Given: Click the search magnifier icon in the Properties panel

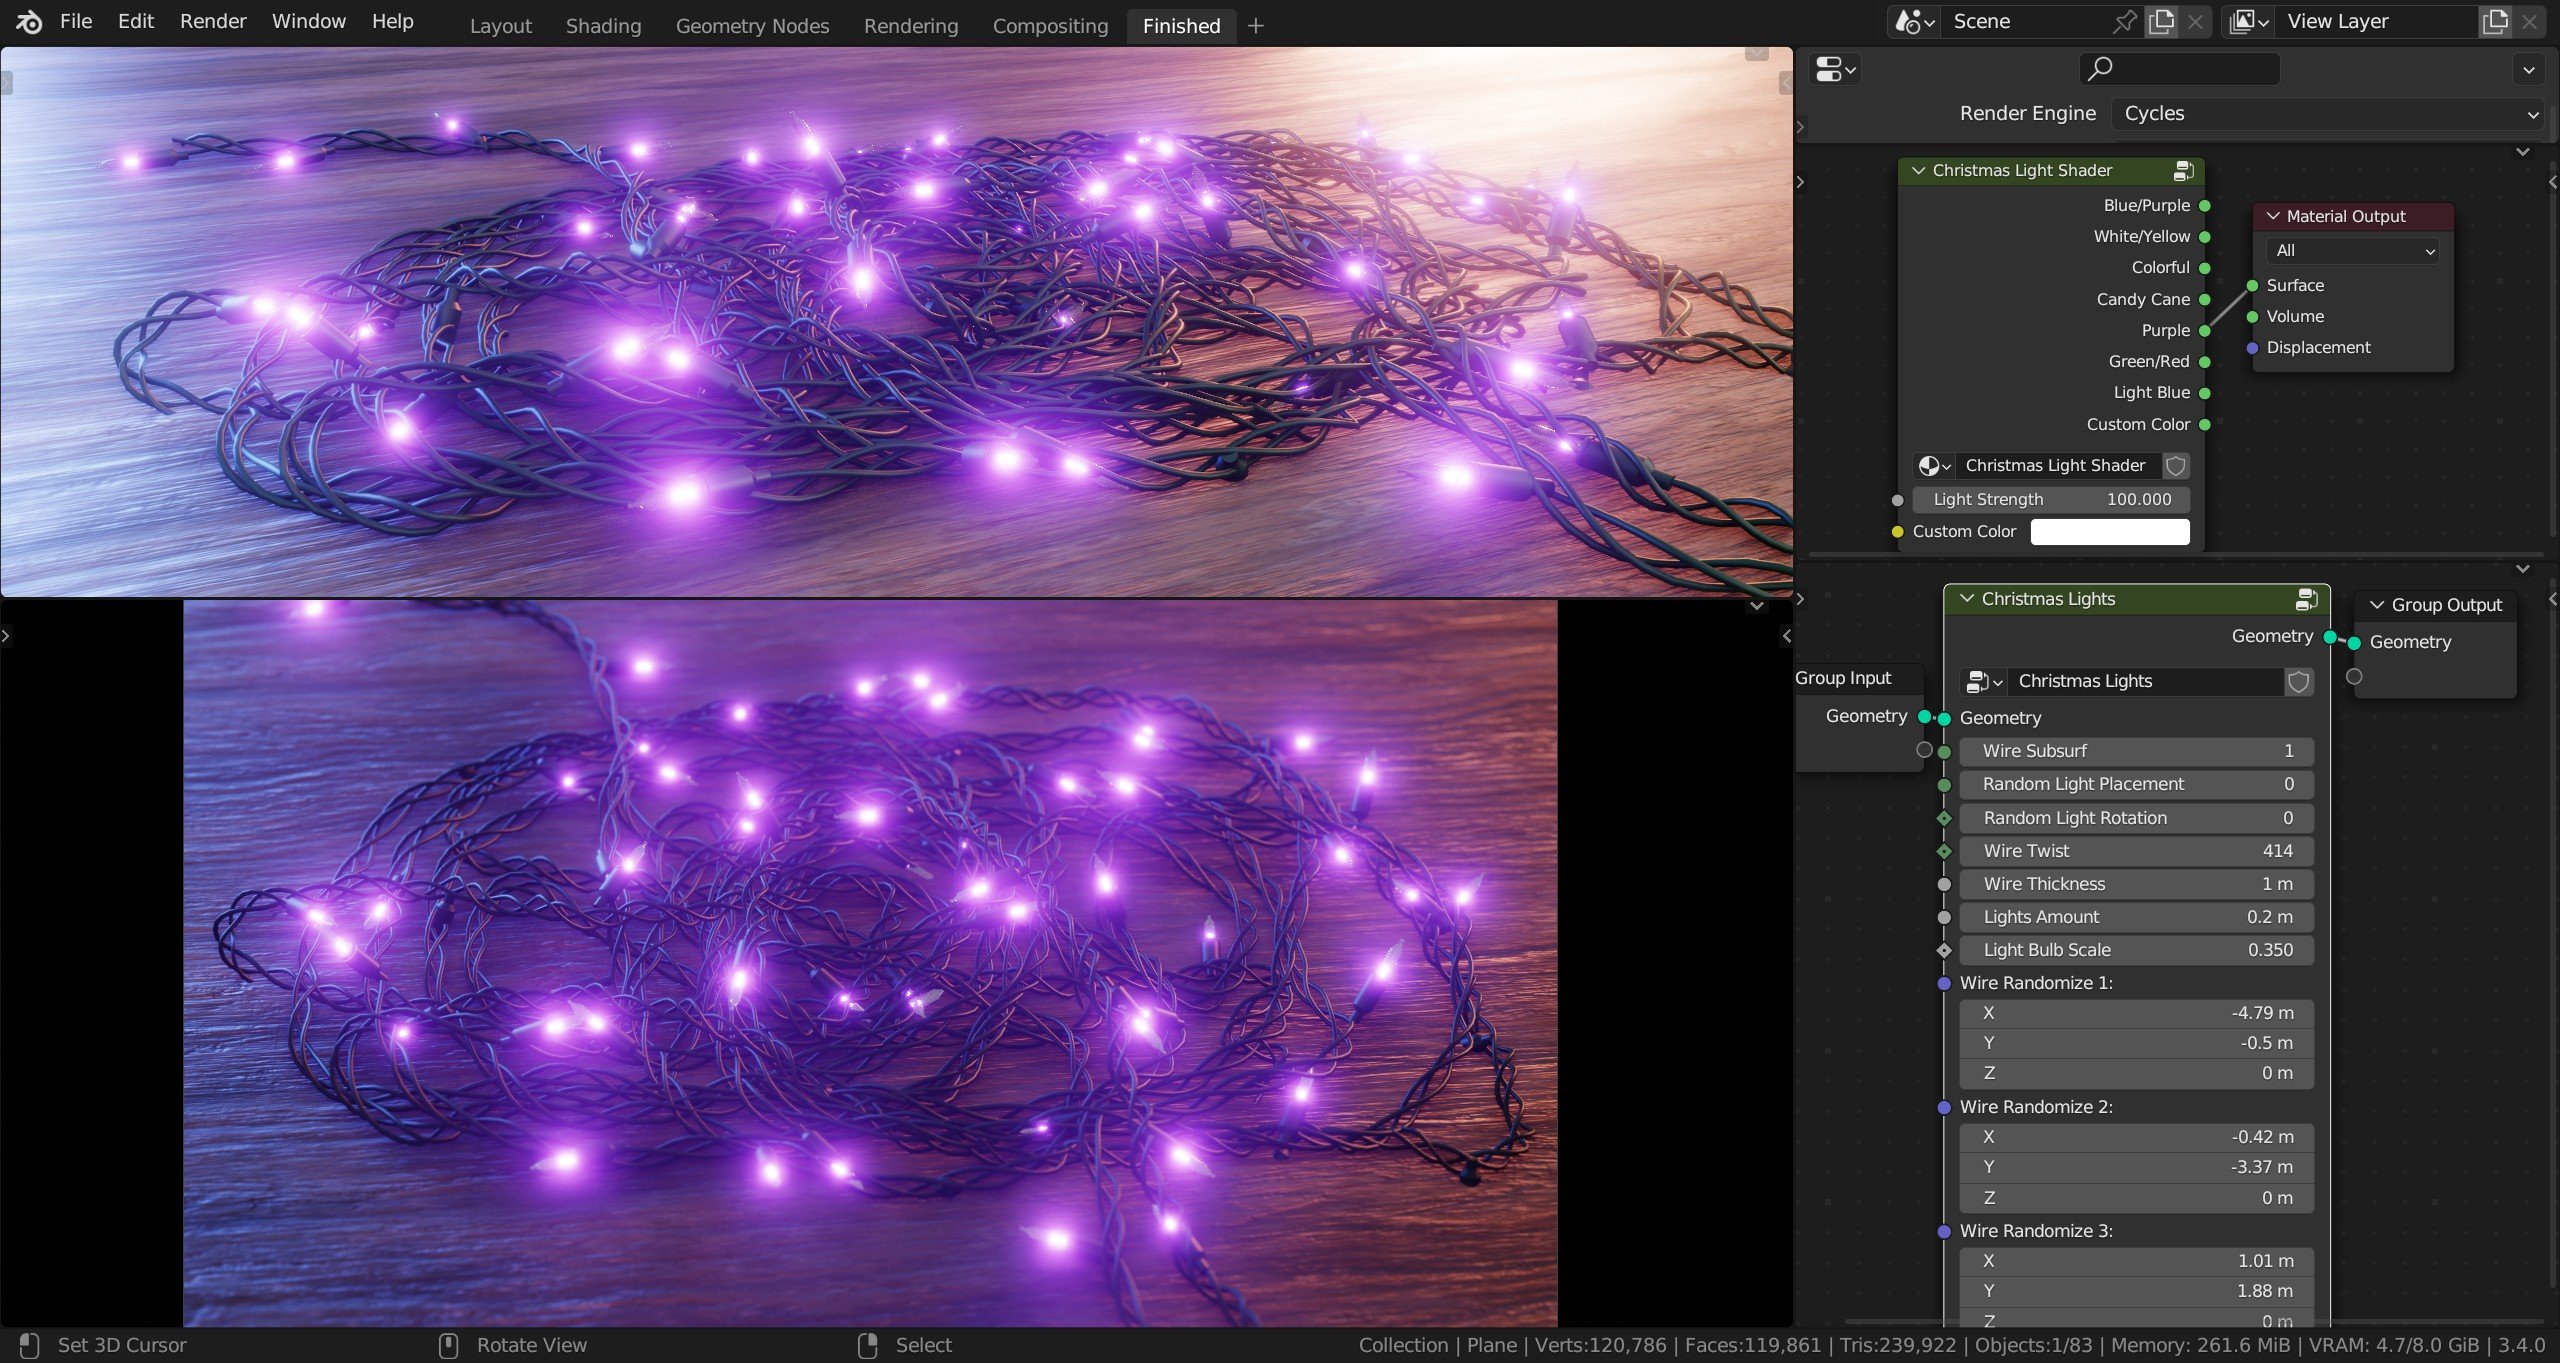Looking at the screenshot, I should point(2100,68).
